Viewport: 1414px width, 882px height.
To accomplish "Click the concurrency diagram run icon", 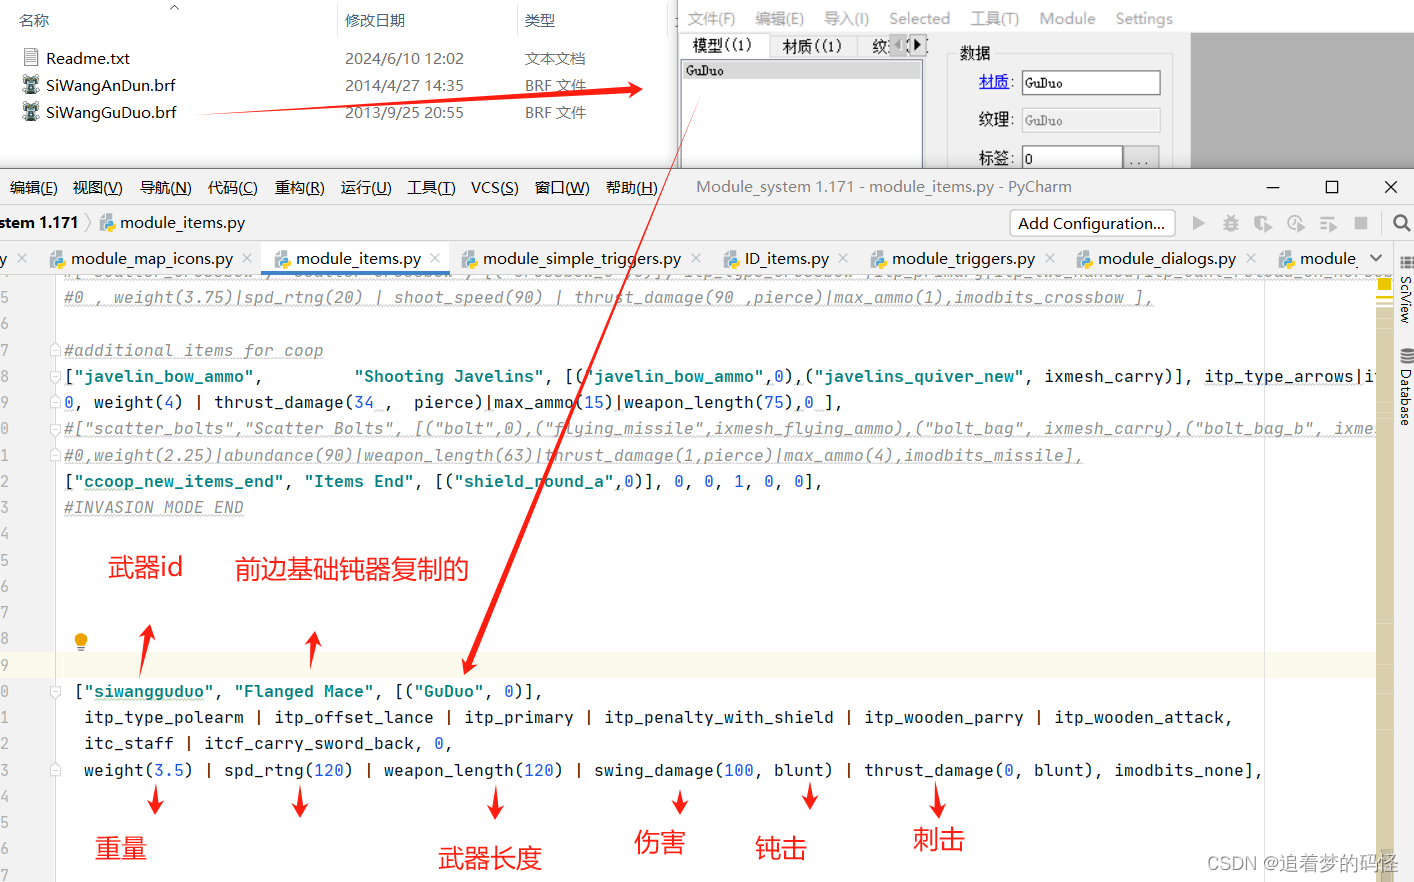I will 1328,223.
